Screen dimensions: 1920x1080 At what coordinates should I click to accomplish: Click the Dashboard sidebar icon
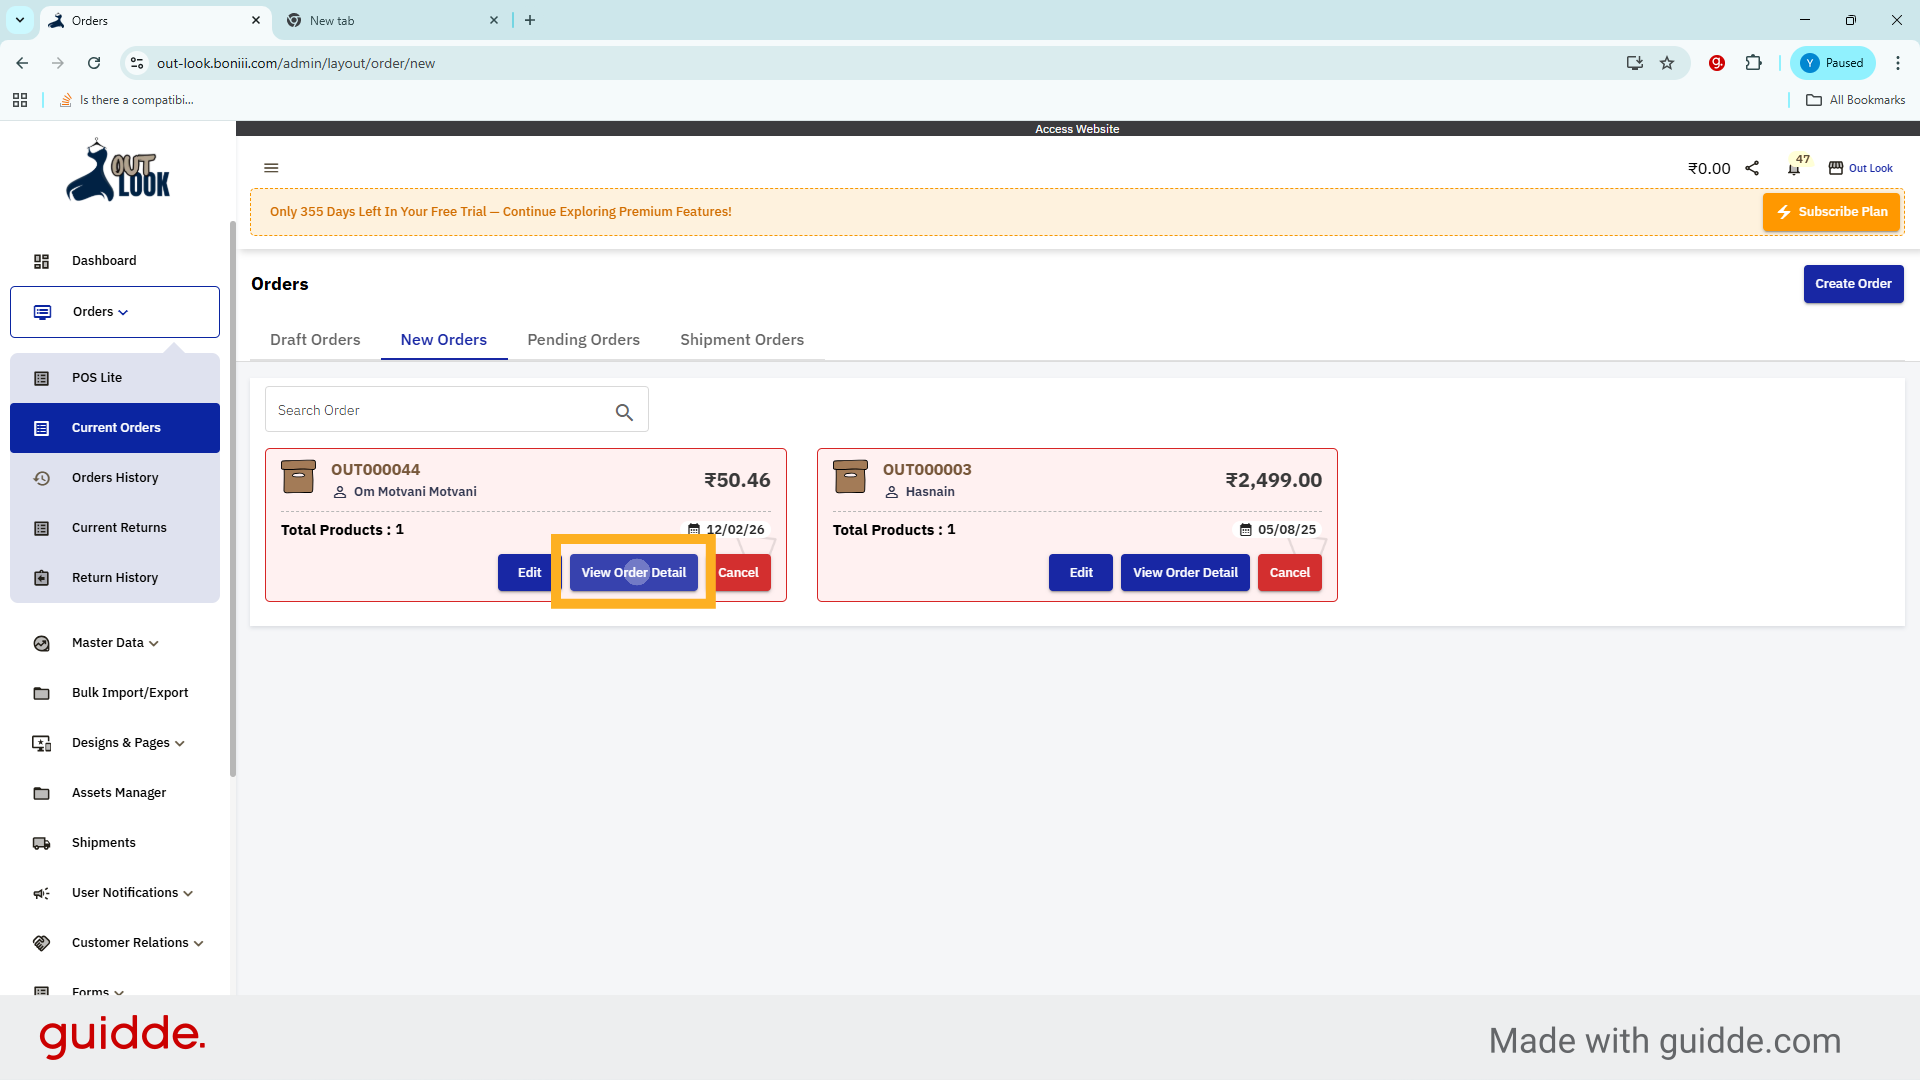(x=41, y=261)
